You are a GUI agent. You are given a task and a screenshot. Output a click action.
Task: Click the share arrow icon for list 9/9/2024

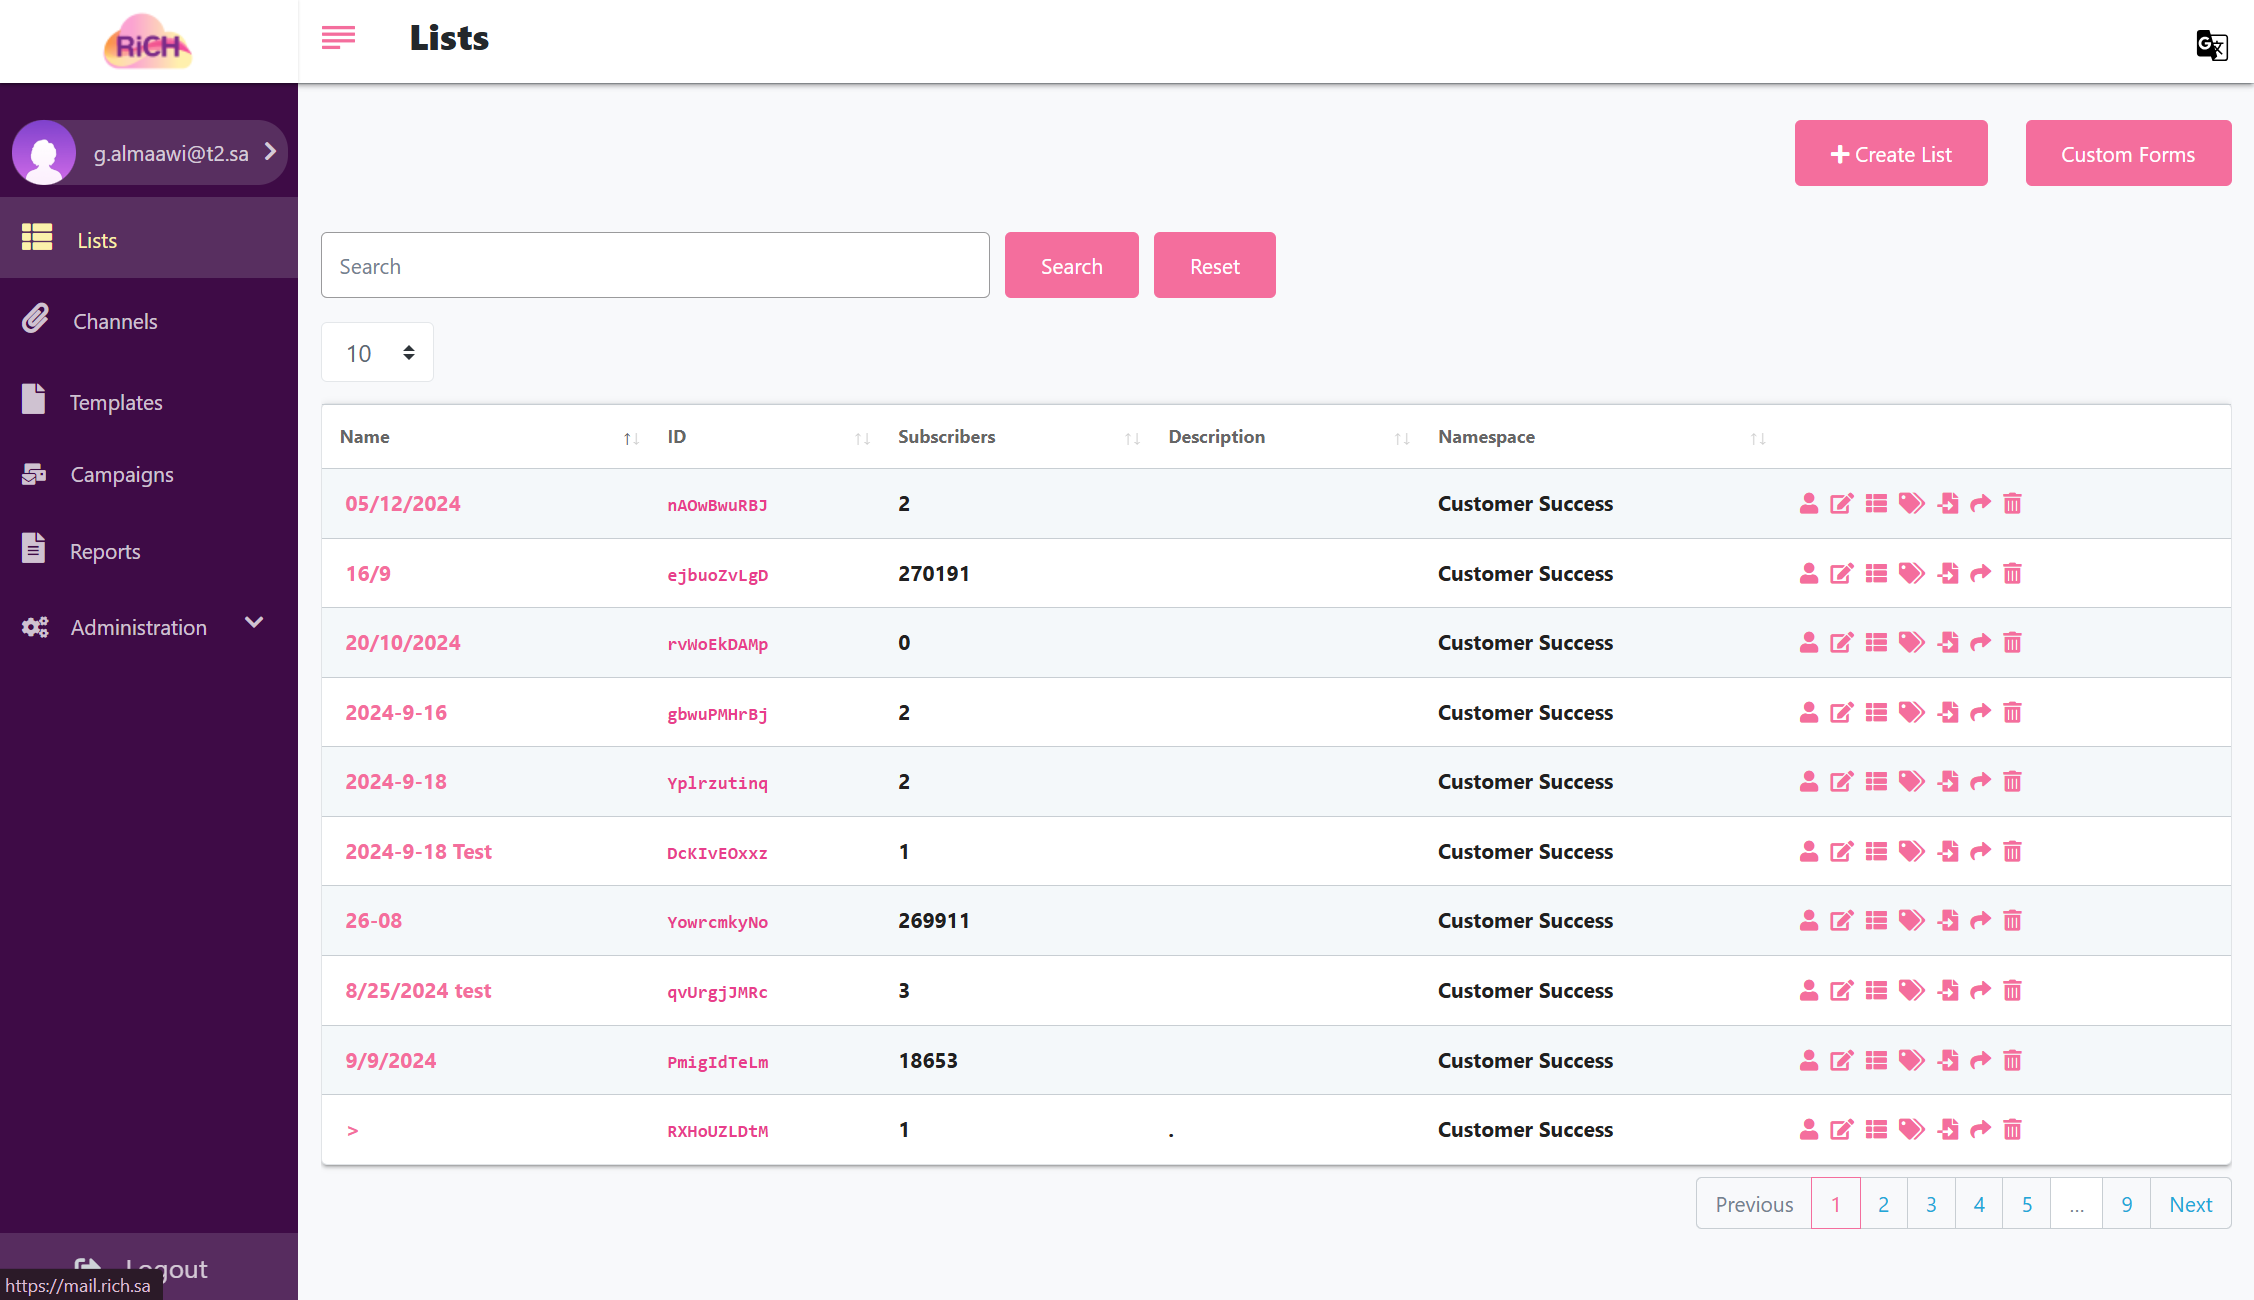pyautogui.click(x=1980, y=1061)
